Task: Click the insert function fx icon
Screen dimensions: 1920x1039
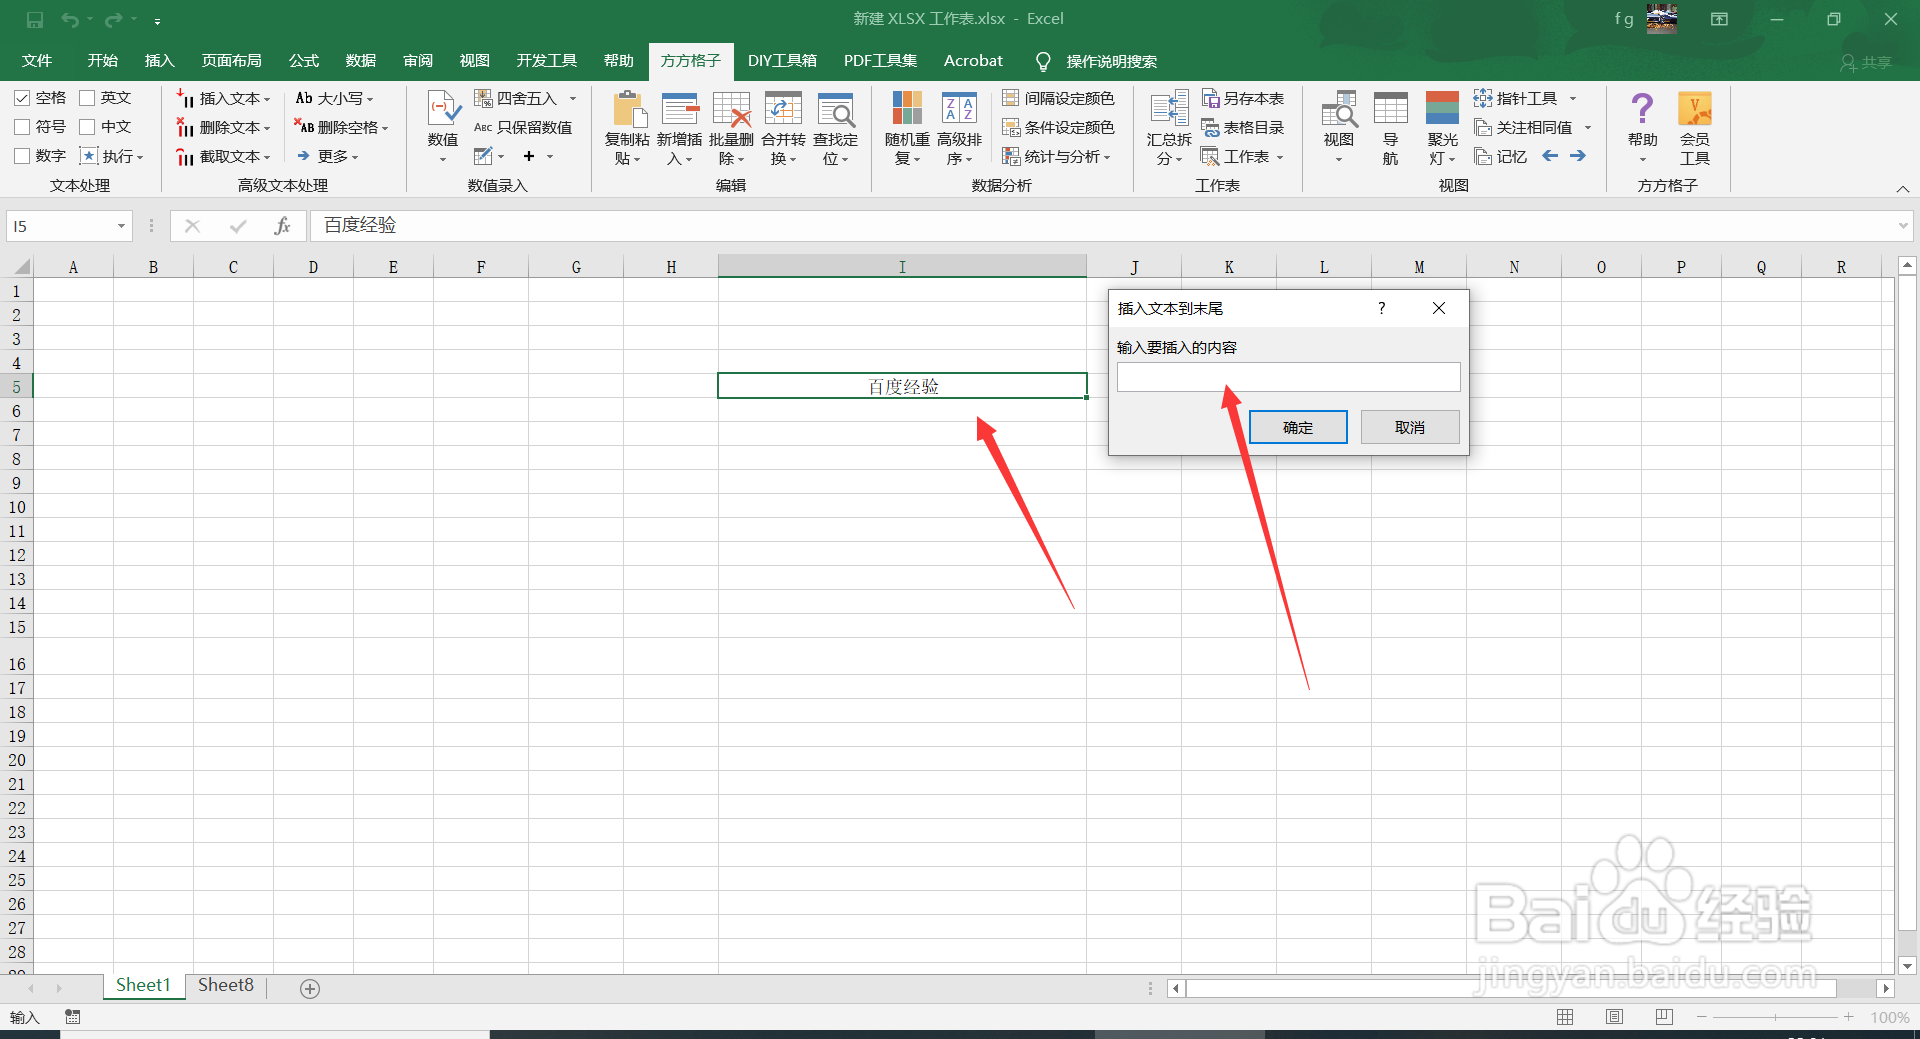Action: point(282,226)
